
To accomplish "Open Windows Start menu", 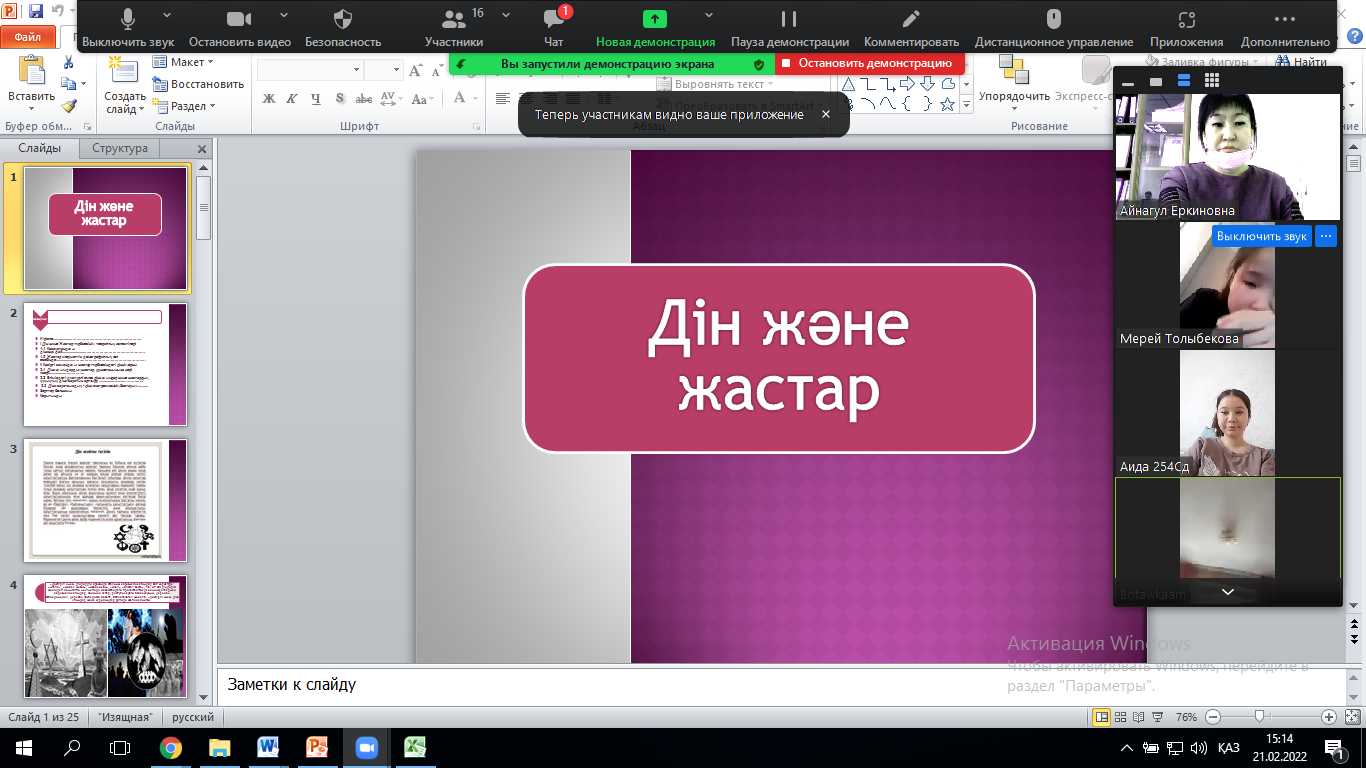I will click(x=24, y=747).
